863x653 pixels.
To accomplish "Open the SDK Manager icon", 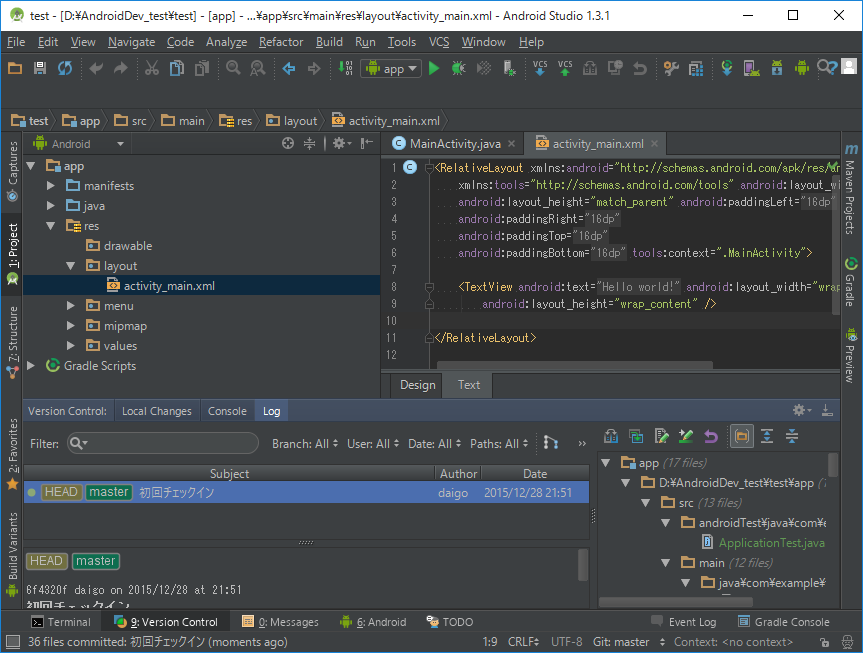I will tap(777, 68).
